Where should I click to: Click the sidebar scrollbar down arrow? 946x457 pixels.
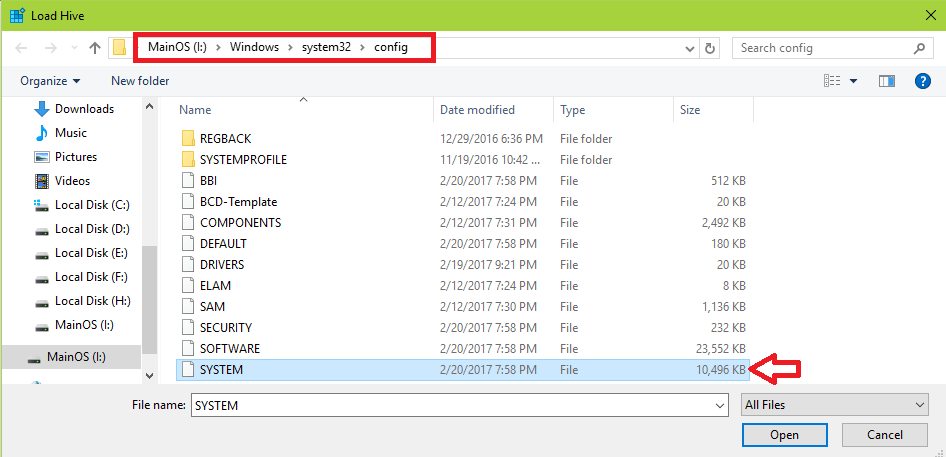150,376
